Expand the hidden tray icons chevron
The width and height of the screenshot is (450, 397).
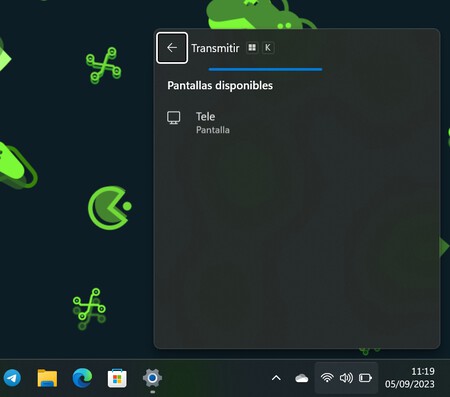click(x=276, y=378)
